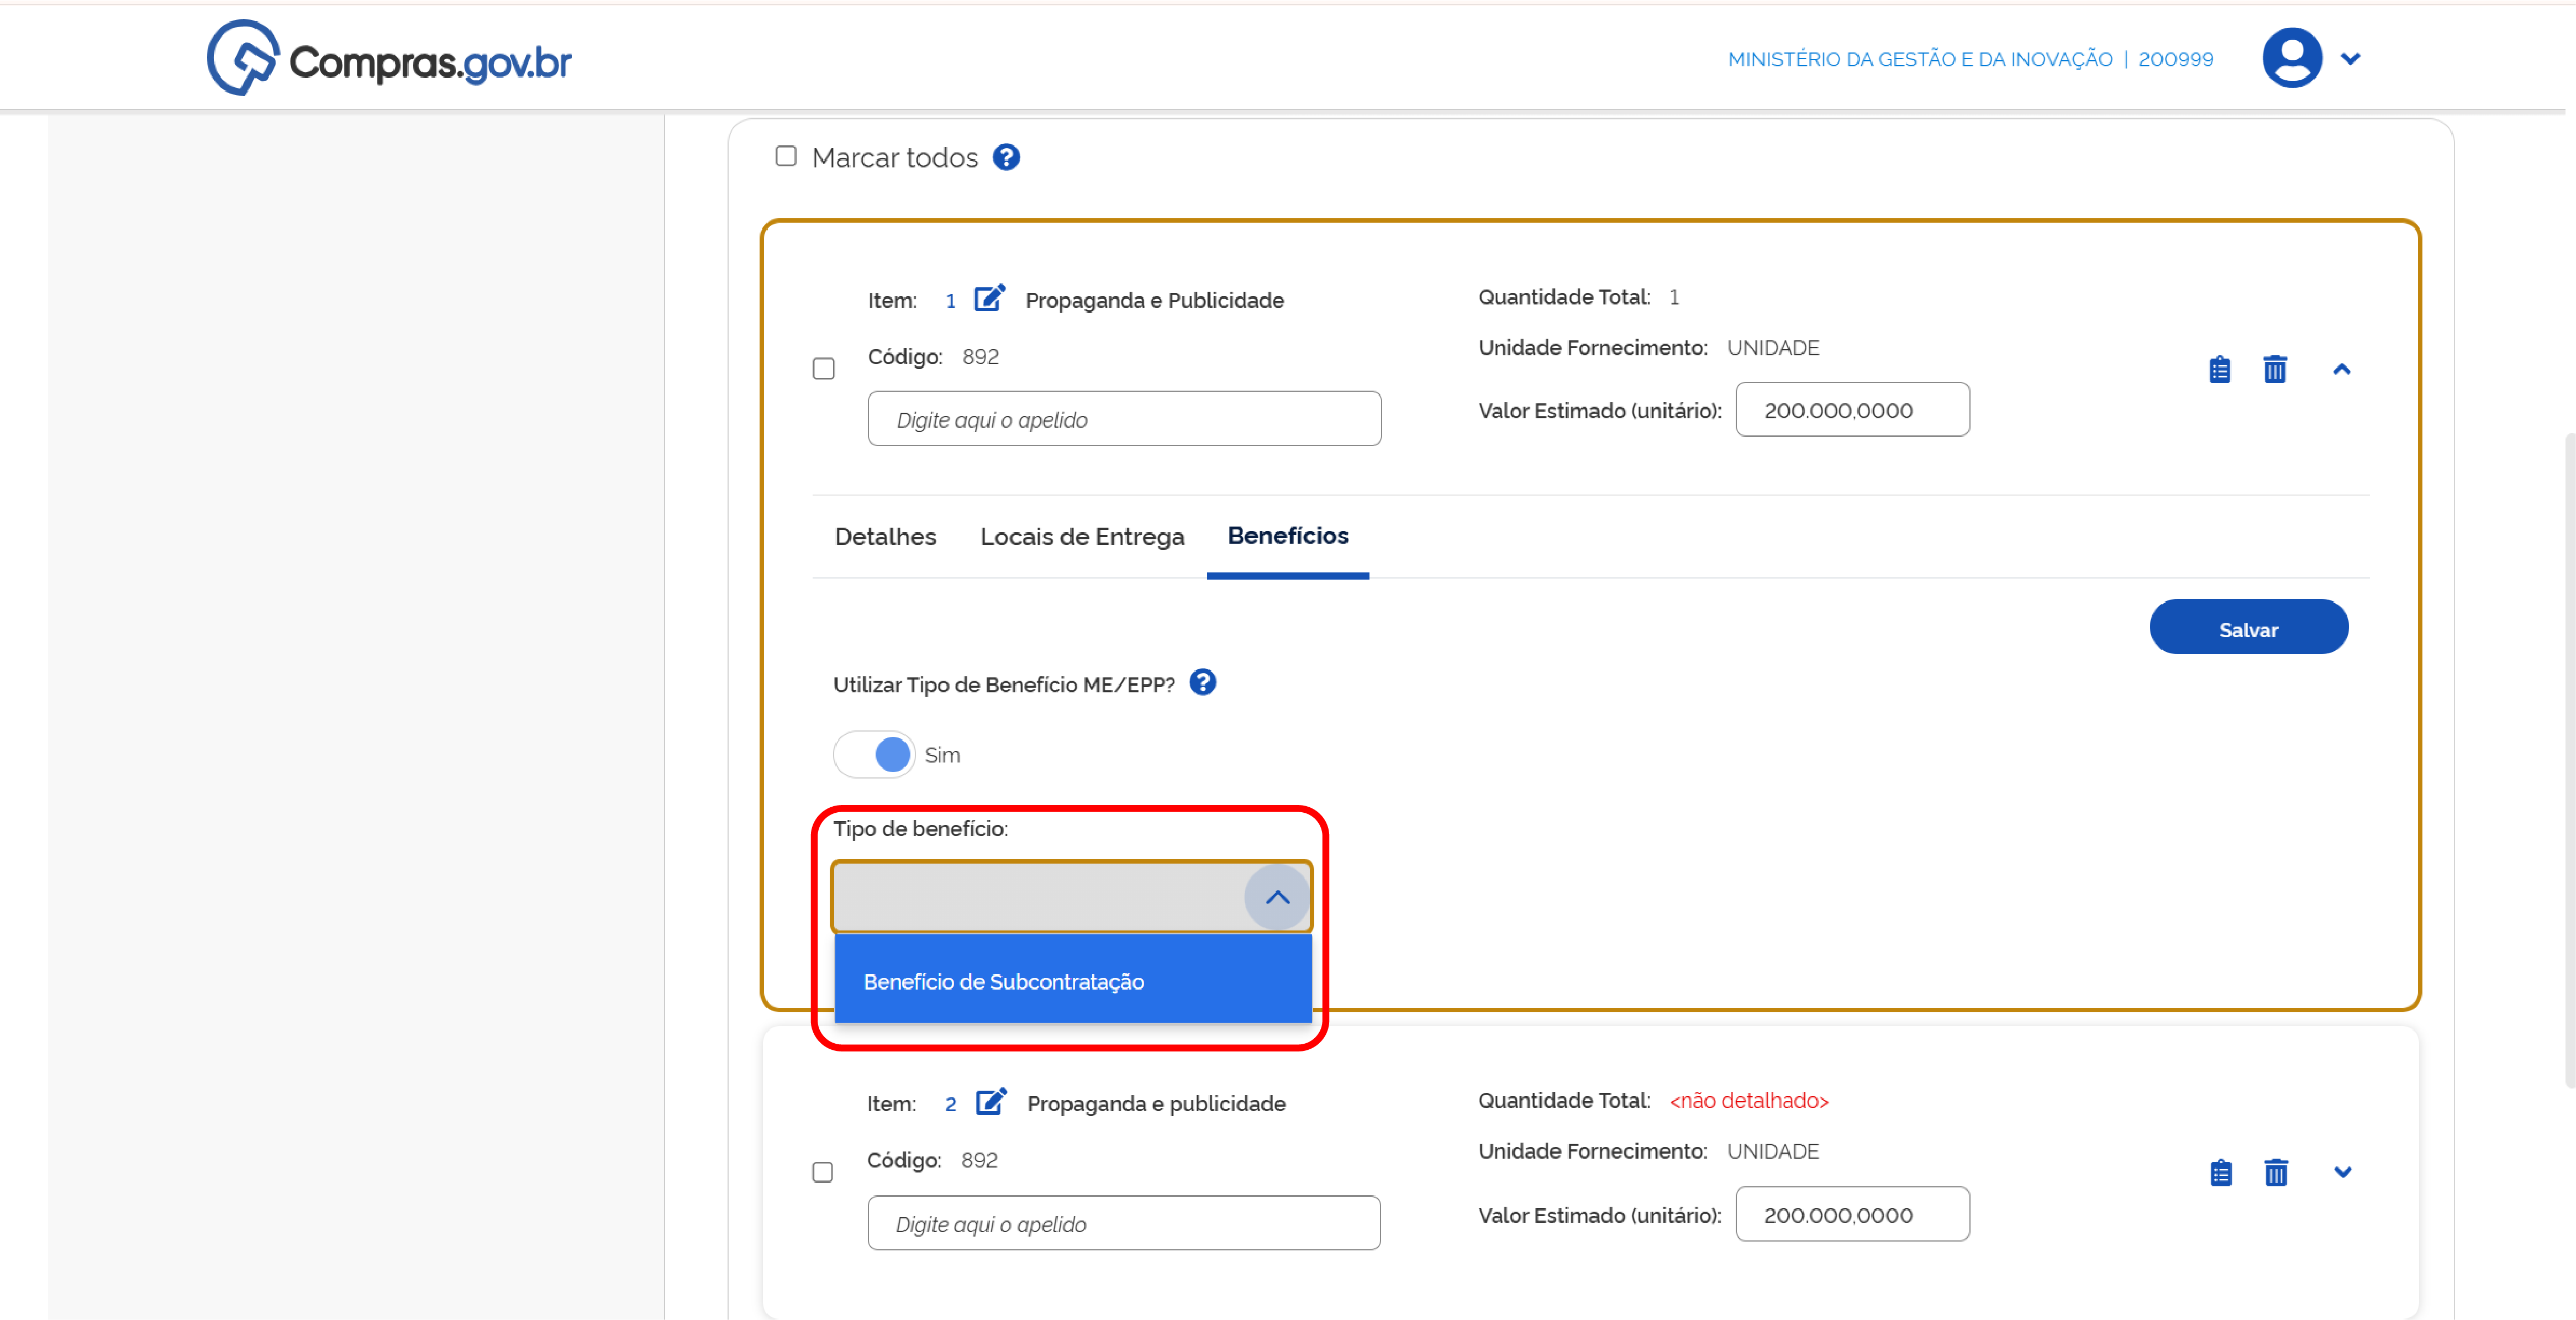
Task: Click Valor Estimado field of item 2
Action: [1852, 1214]
